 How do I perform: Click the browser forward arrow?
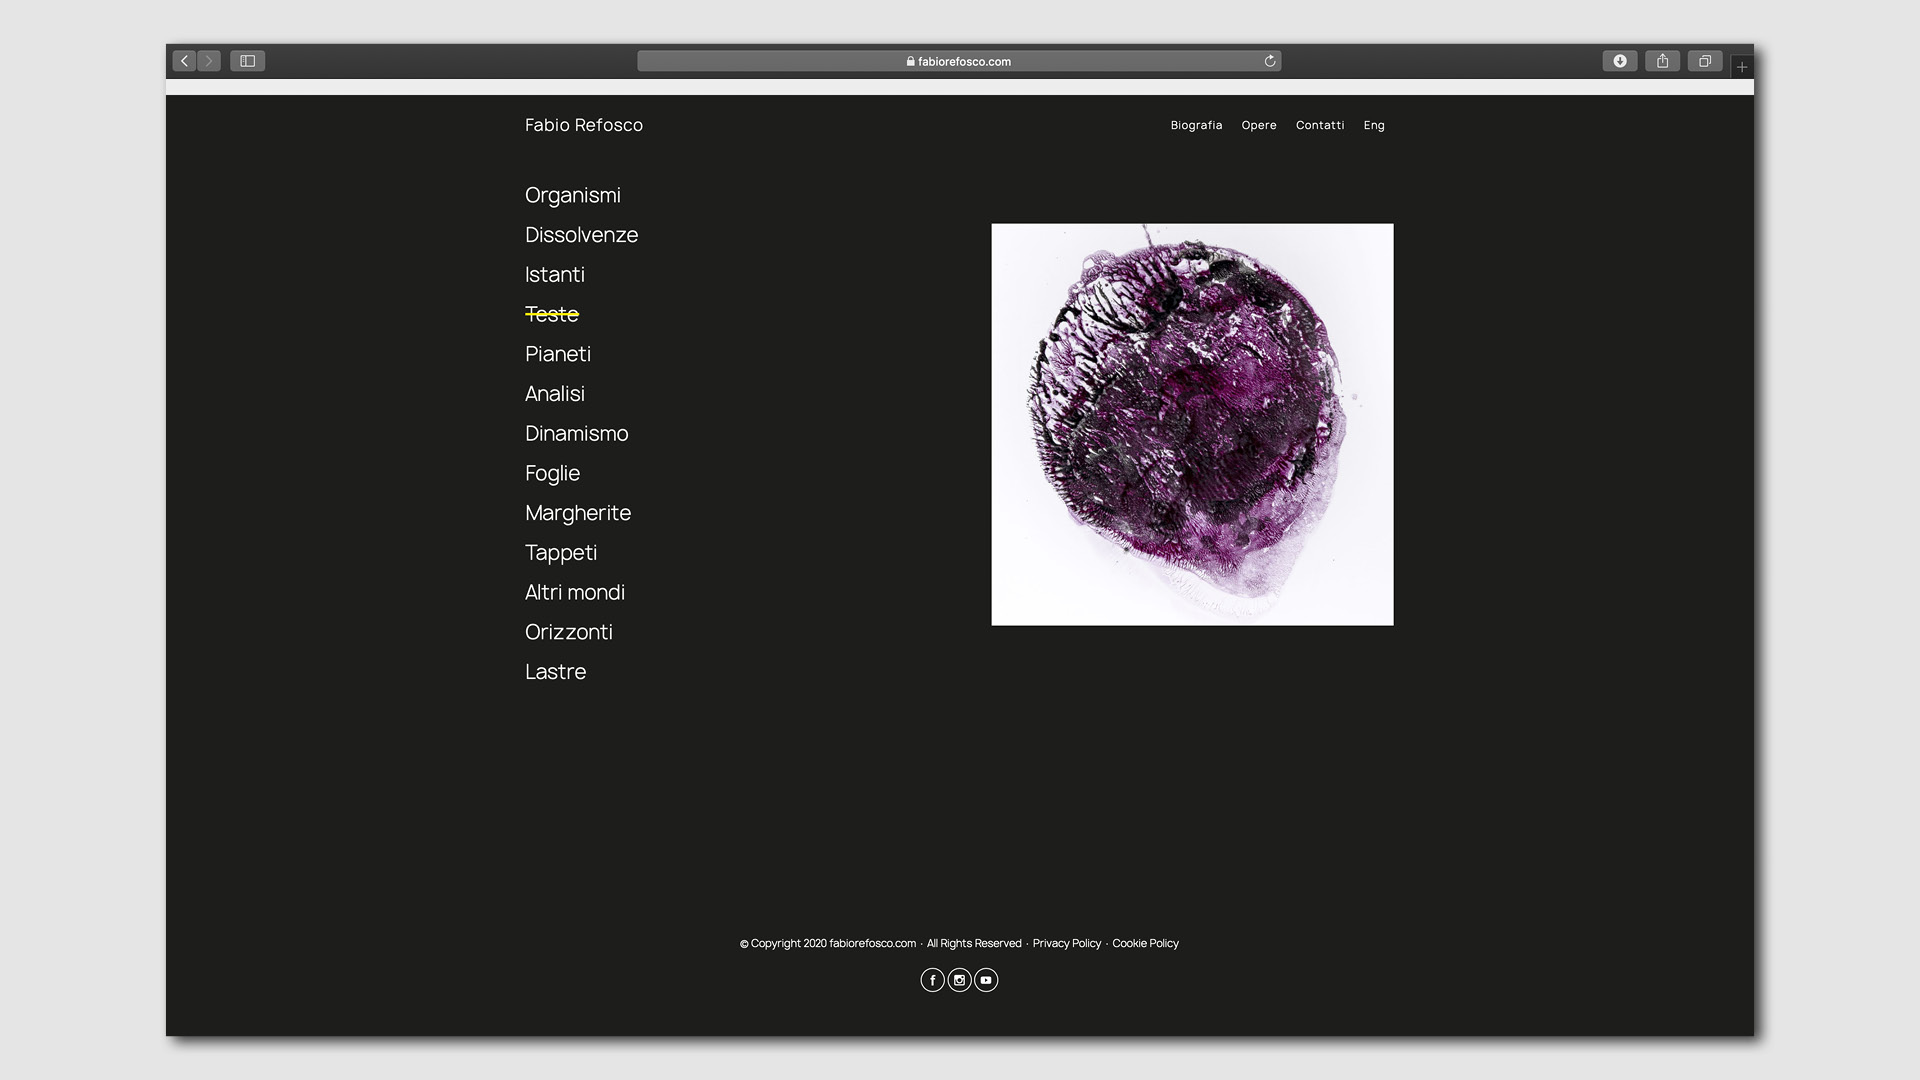209,61
